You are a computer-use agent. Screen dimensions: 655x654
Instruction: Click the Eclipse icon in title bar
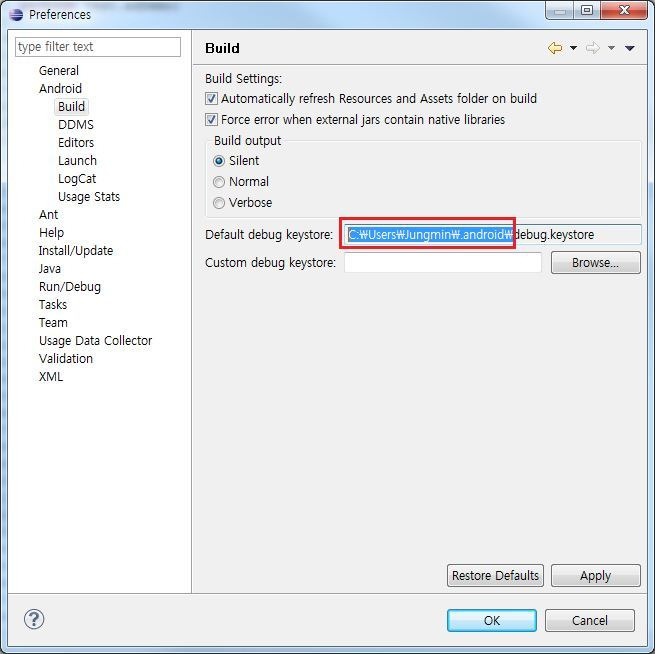(x=16, y=15)
